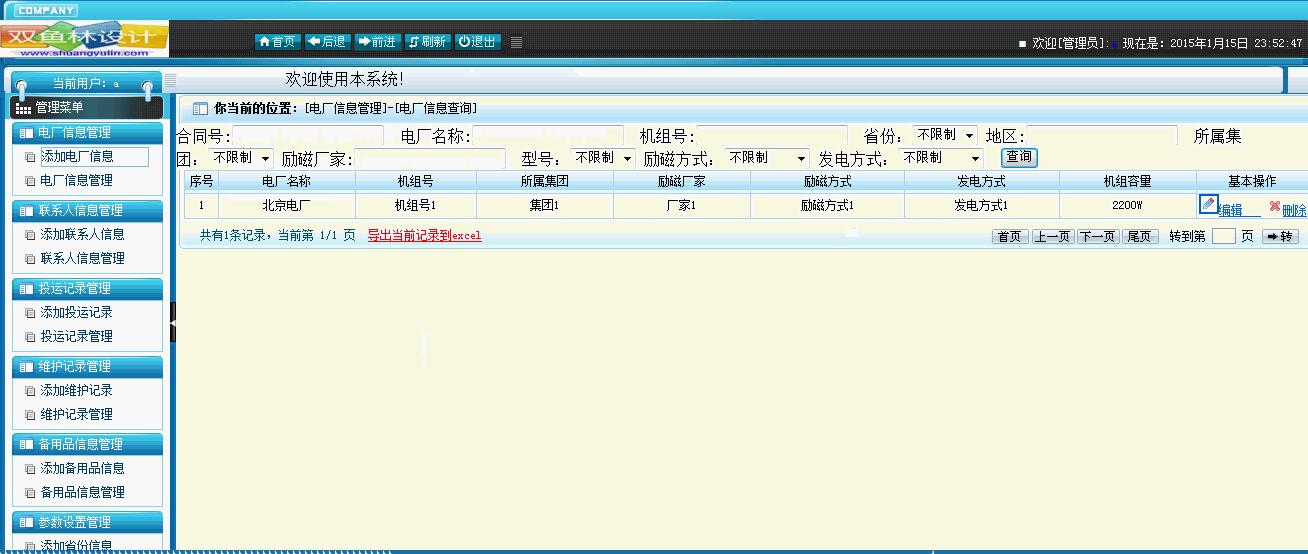Click page icon beside 添加联系人信息

pyautogui.click(x=30, y=235)
